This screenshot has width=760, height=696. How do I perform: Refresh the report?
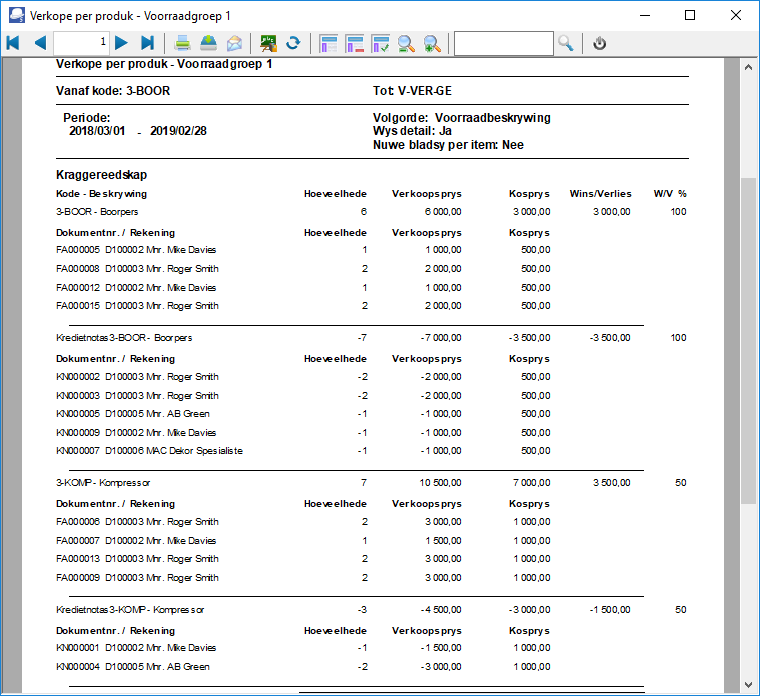[x=293, y=43]
